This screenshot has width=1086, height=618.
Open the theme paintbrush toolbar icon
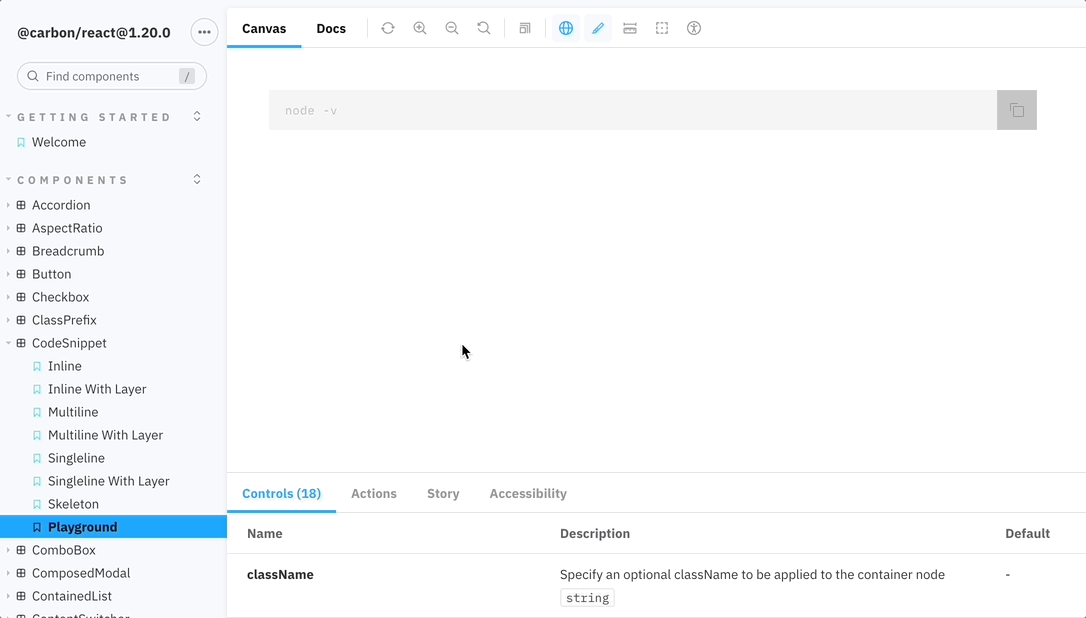click(598, 28)
